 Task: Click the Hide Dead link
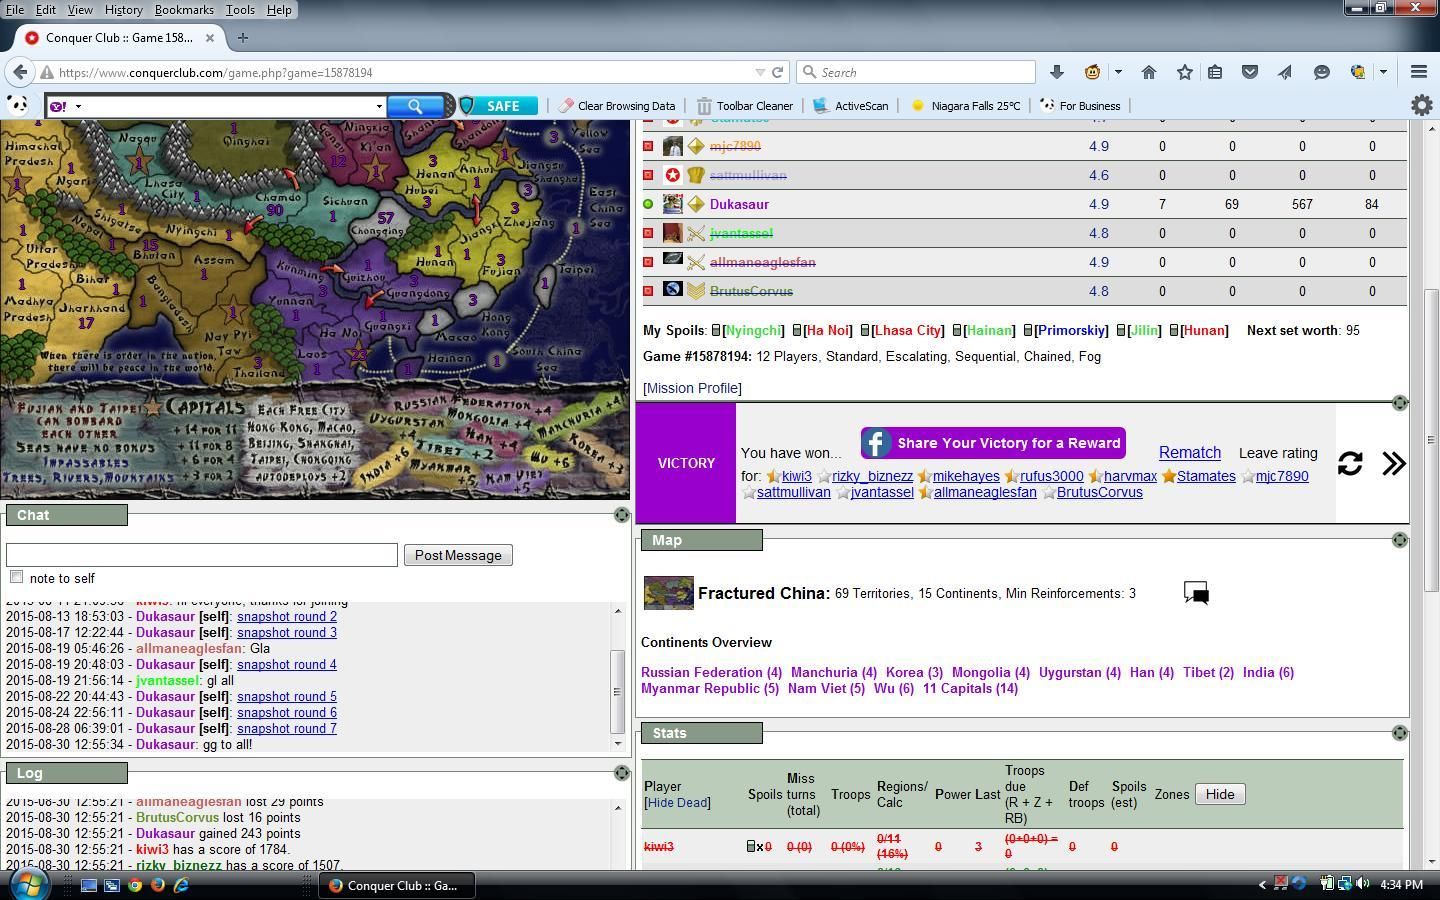(x=677, y=802)
